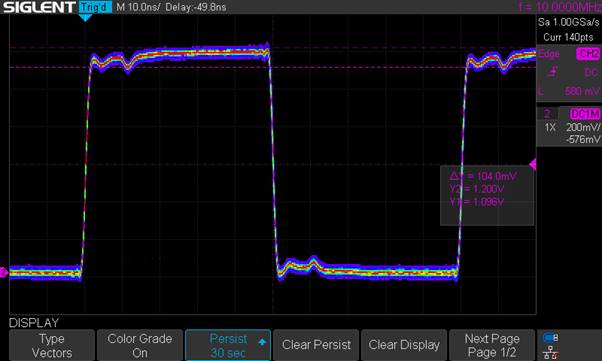Click the blue trigger position marker

point(85,18)
